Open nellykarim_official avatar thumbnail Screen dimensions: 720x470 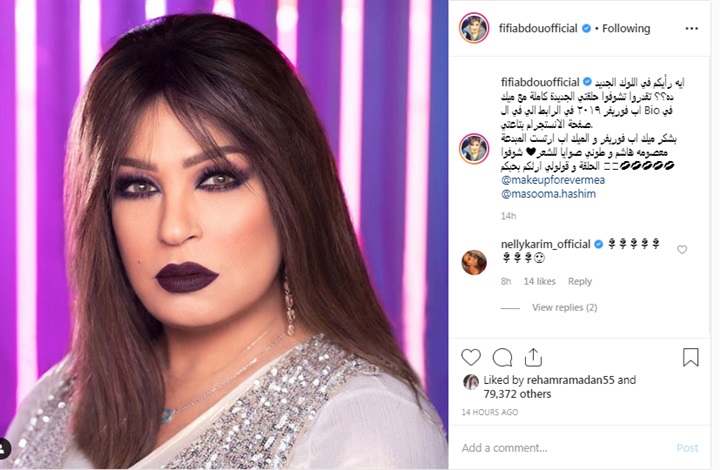pos(474,263)
